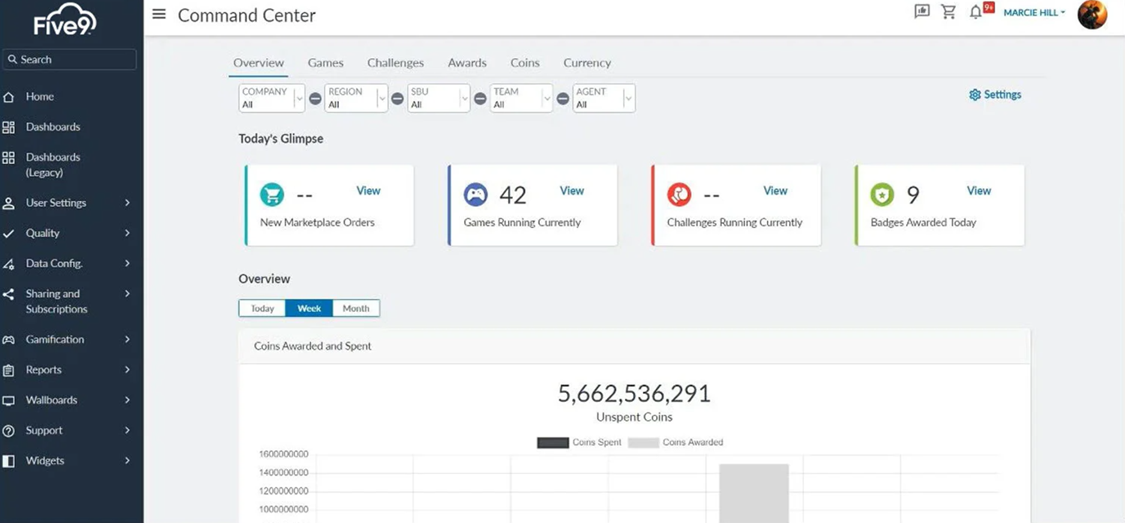This screenshot has height=523, width=1125.
Task: Open the TEAM filter dropdown
Action: coord(521,98)
